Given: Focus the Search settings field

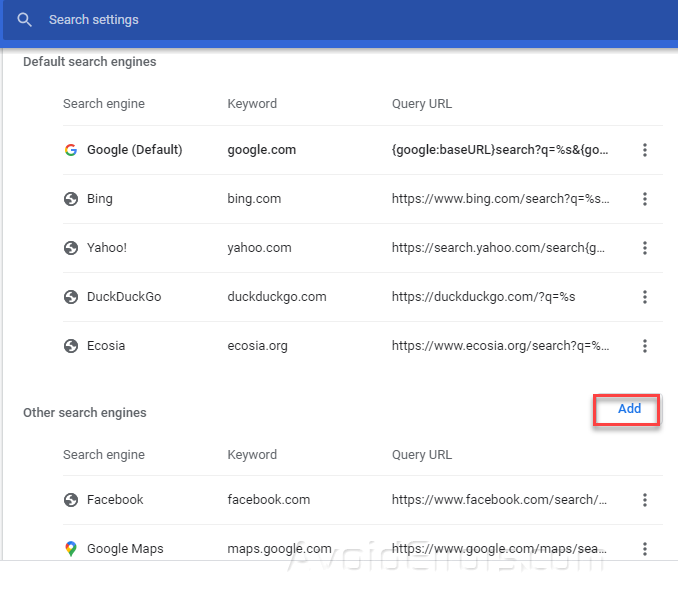Looking at the screenshot, I should [300, 20].
